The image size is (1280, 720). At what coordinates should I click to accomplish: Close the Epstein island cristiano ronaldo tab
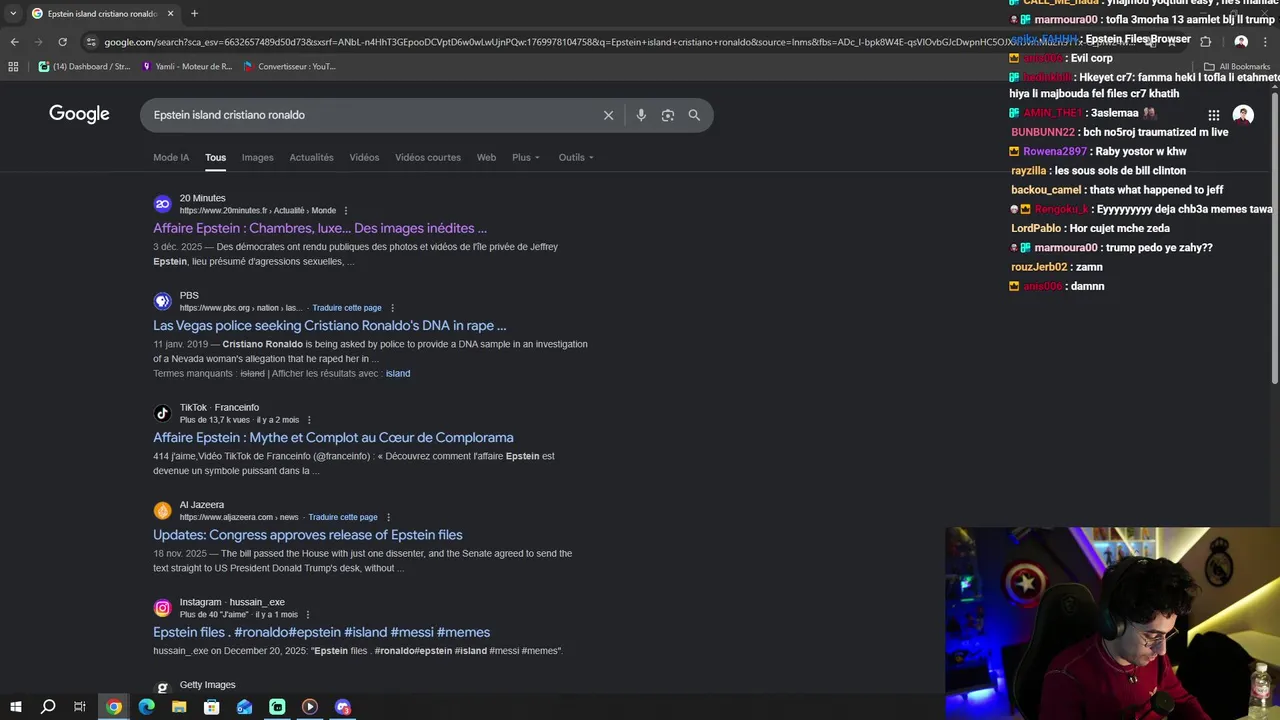click(170, 14)
